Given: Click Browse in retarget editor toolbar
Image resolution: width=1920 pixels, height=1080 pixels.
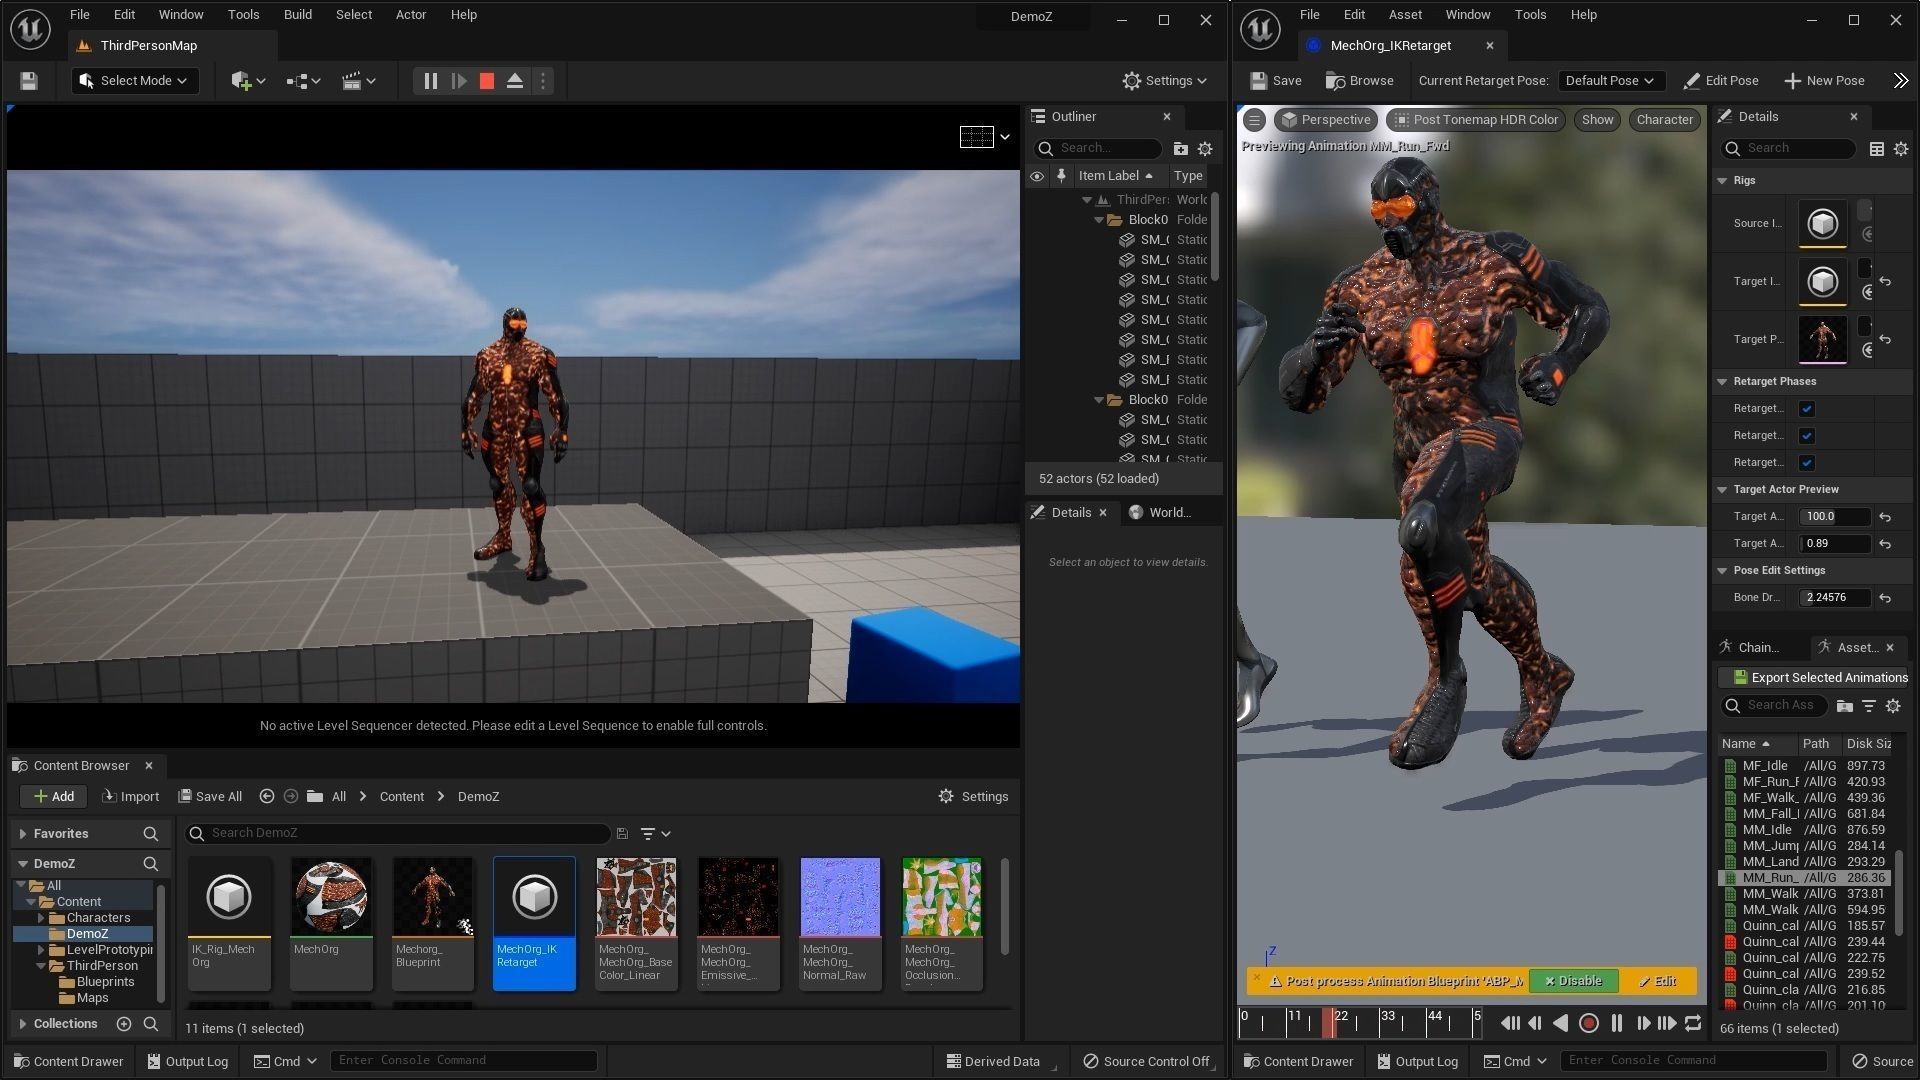Looking at the screenshot, I should click(x=1360, y=81).
